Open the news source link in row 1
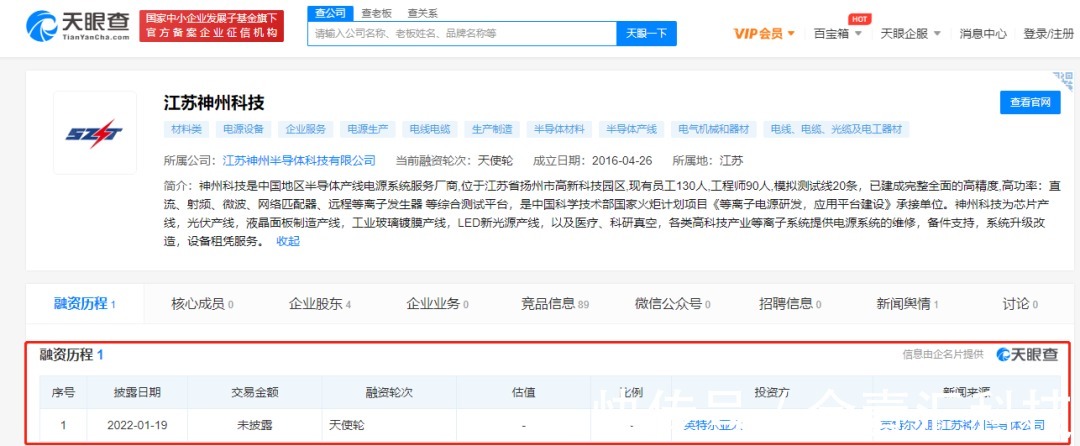The image size is (1080, 446). (x=963, y=425)
